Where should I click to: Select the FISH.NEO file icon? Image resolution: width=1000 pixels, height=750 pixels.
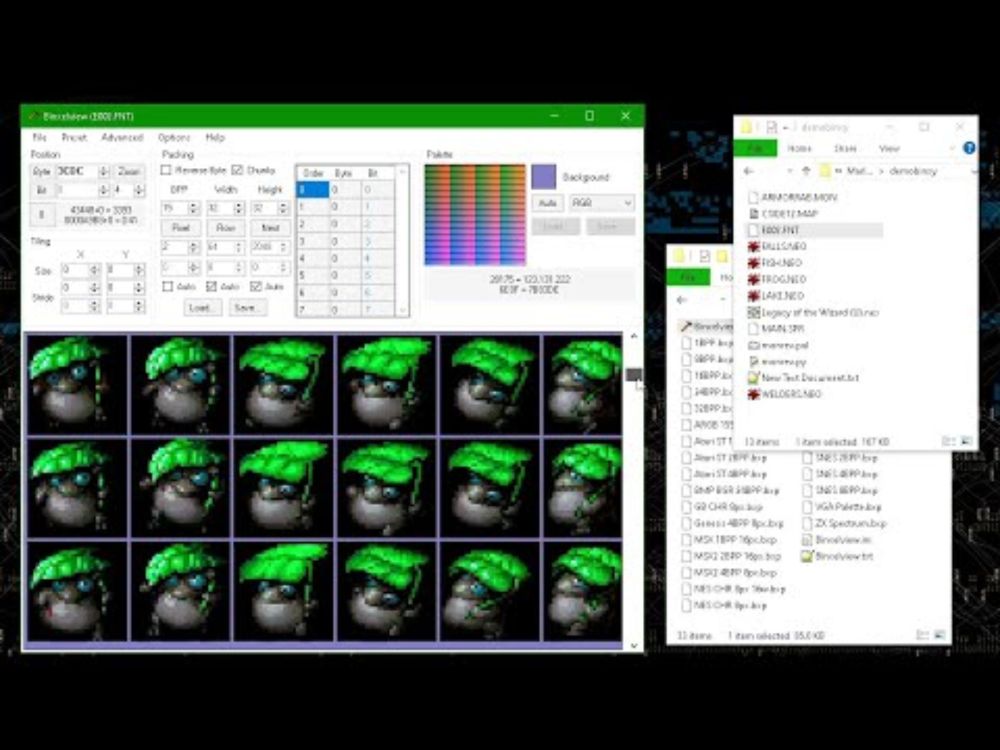753,263
